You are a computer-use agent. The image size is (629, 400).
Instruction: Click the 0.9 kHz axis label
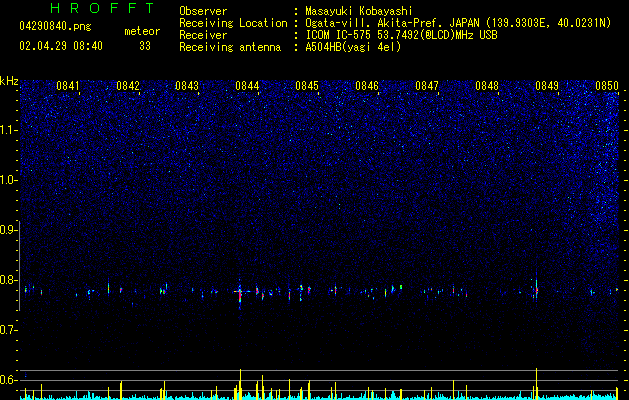pyautogui.click(x=8, y=230)
